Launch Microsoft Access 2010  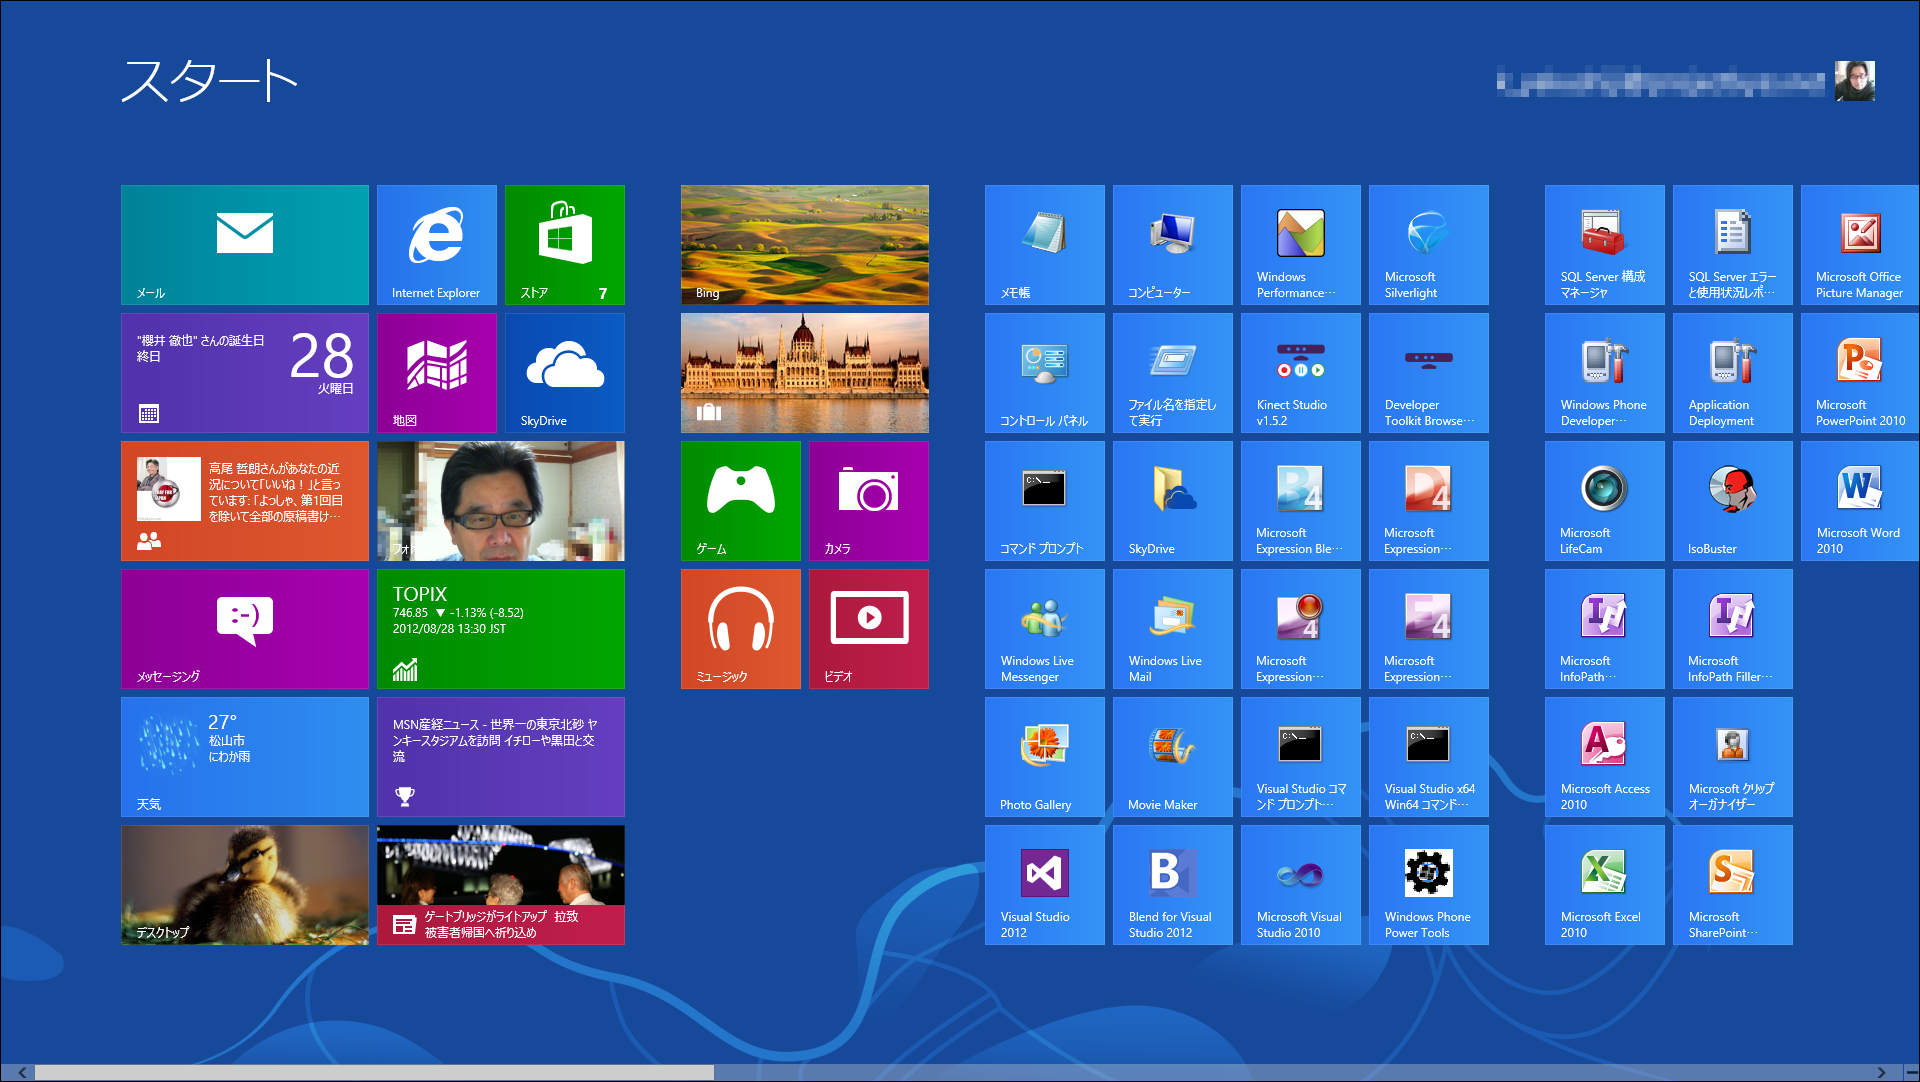[x=1605, y=757]
